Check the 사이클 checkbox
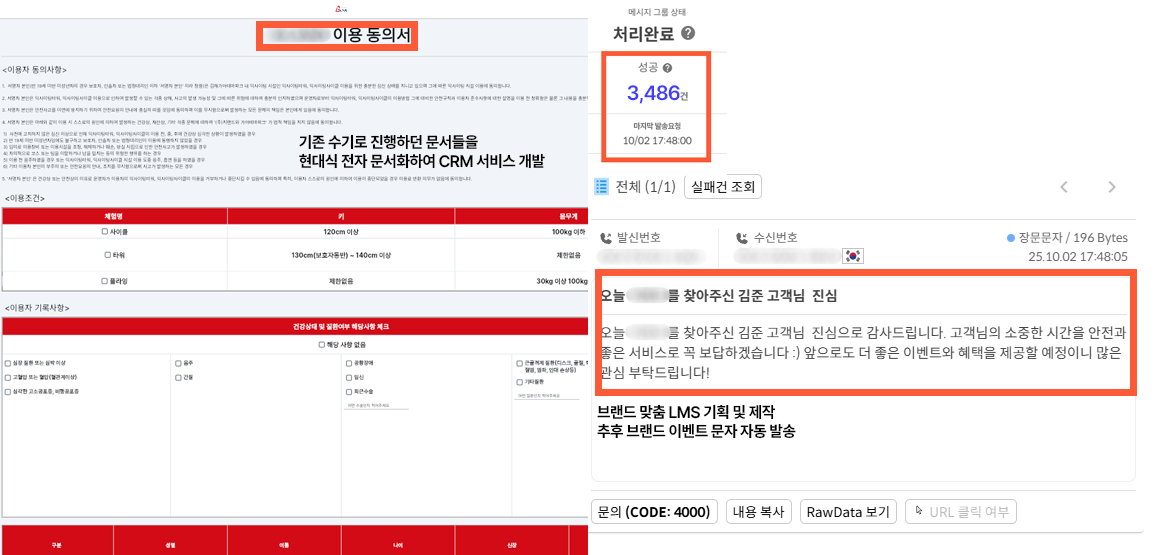Image resolution: width=1160 pixels, height=555 pixels. click(x=105, y=231)
